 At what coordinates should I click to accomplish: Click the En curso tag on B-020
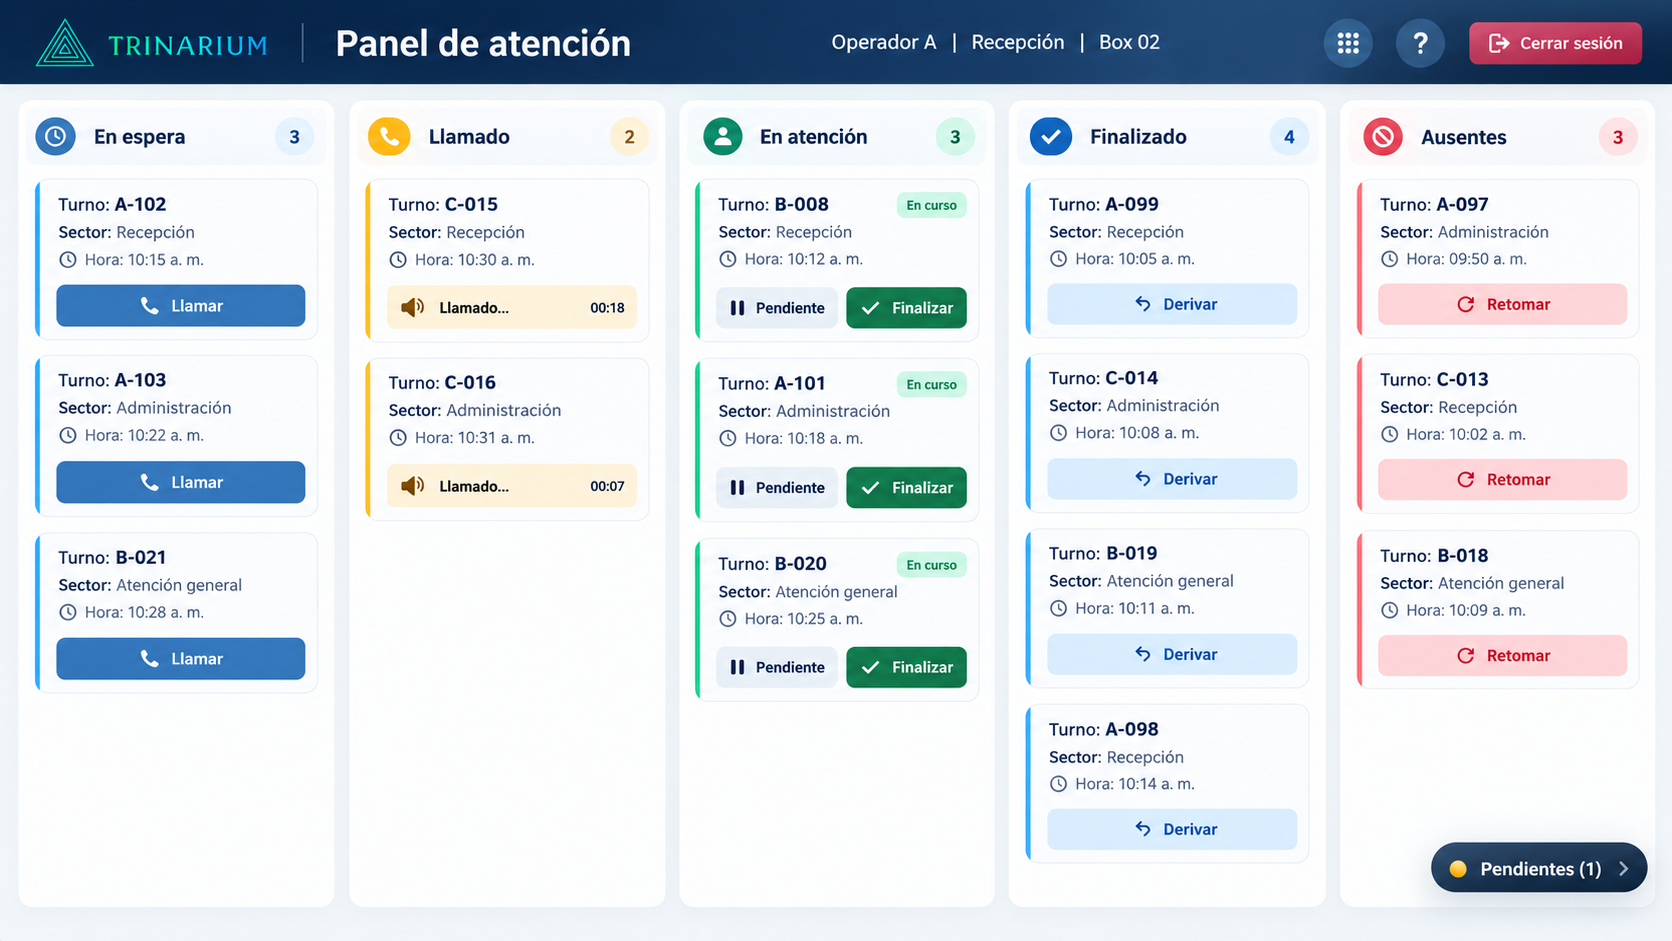(x=931, y=565)
